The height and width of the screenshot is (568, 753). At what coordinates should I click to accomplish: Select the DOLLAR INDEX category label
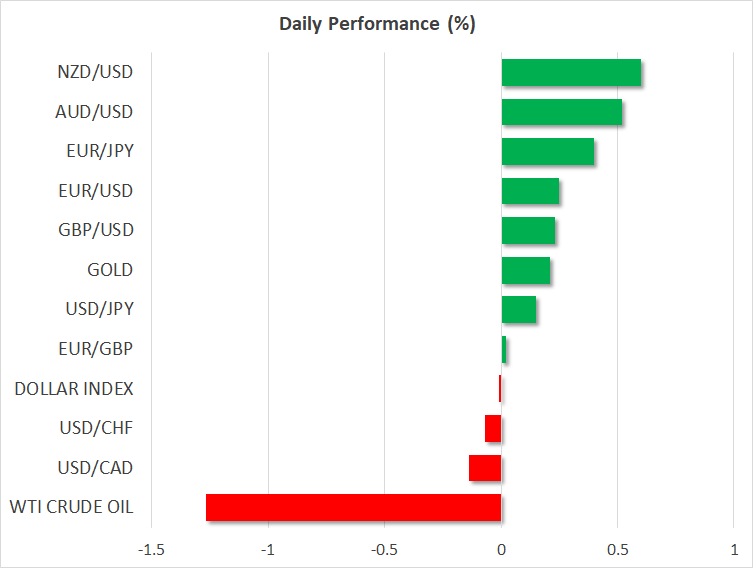click(x=74, y=388)
